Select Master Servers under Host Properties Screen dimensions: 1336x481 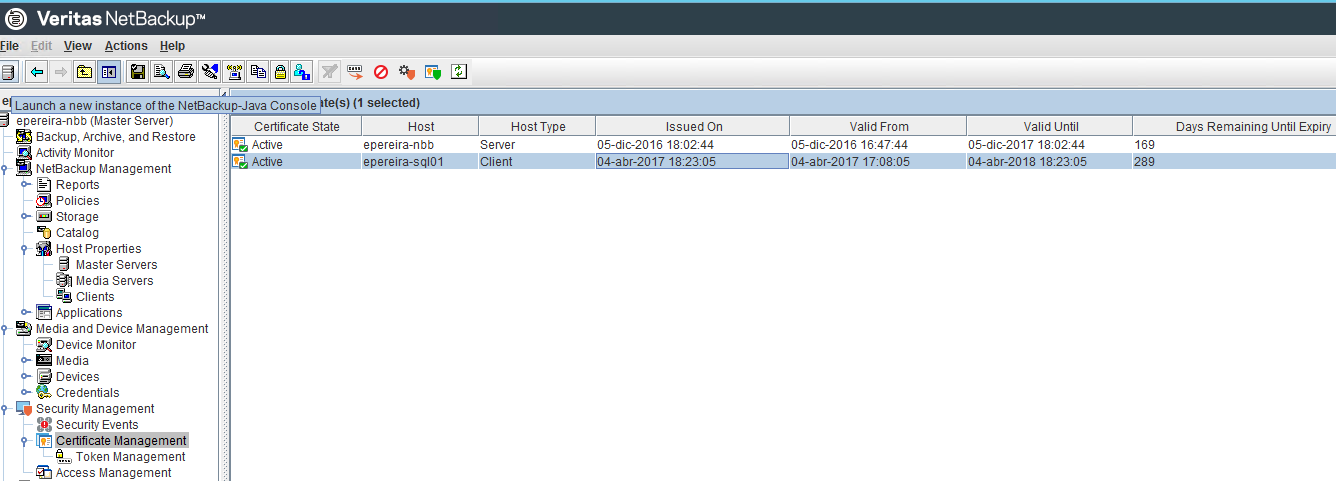click(116, 265)
